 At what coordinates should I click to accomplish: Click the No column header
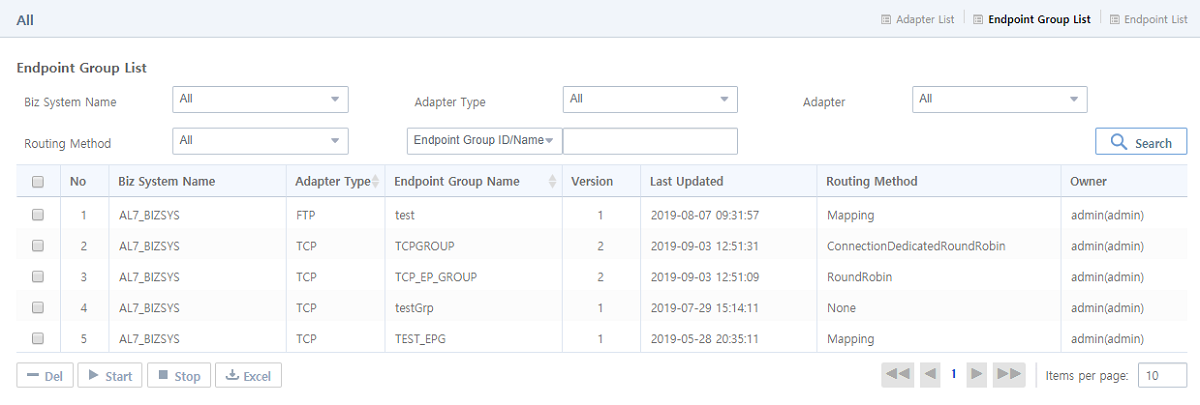coord(78,182)
